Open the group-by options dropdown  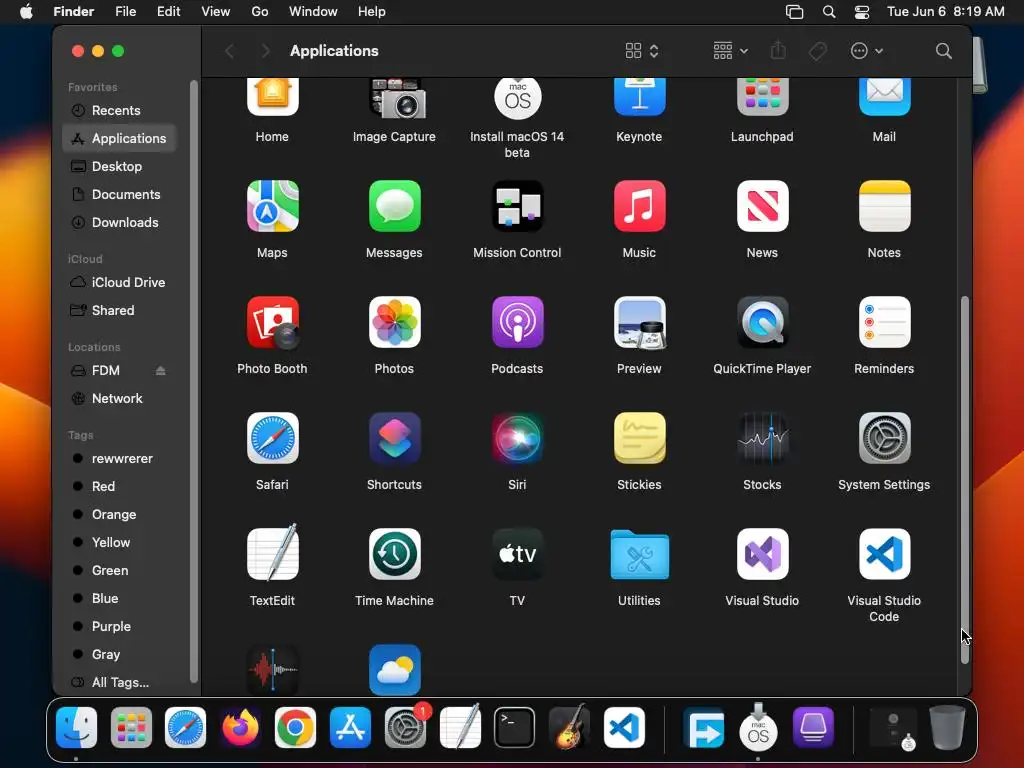tap(730, 51)
